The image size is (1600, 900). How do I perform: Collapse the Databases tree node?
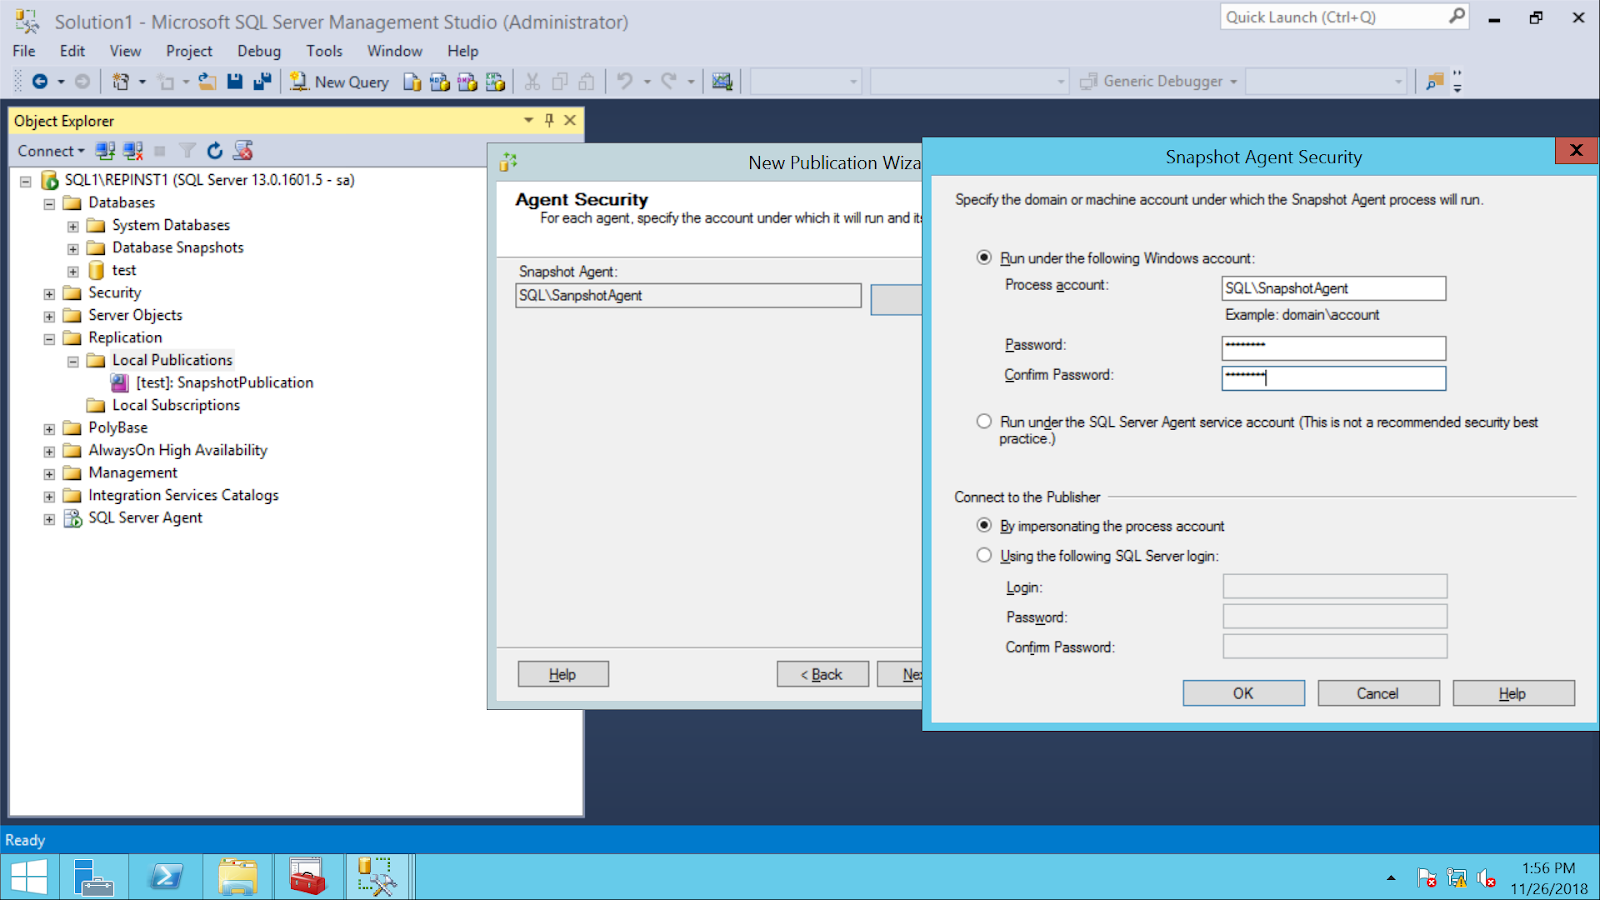click(x=49, y=203)
